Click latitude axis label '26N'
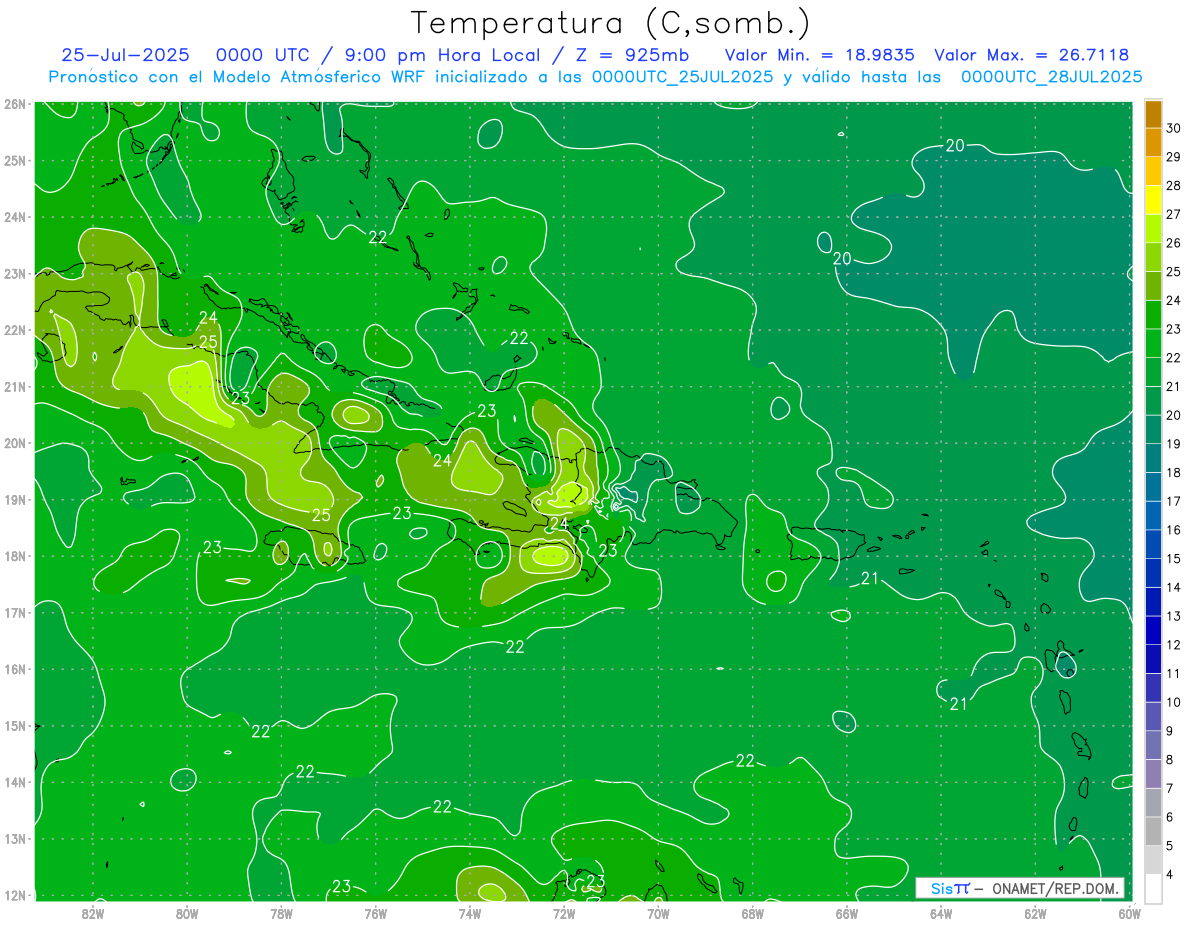Image resolution: width=1200 pixels, height=927 pixels. [x=15, y=104]
